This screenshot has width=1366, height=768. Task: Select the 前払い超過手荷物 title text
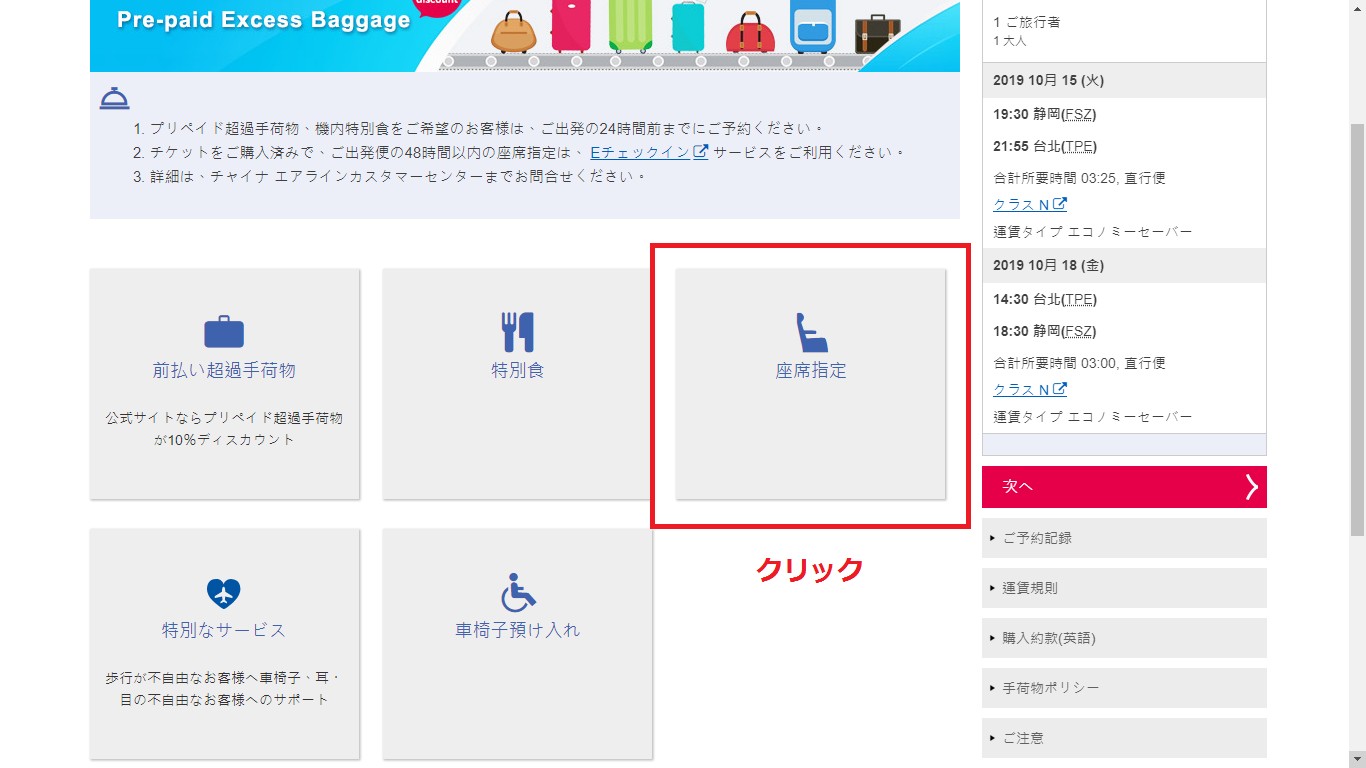click(x=224, y=371)
